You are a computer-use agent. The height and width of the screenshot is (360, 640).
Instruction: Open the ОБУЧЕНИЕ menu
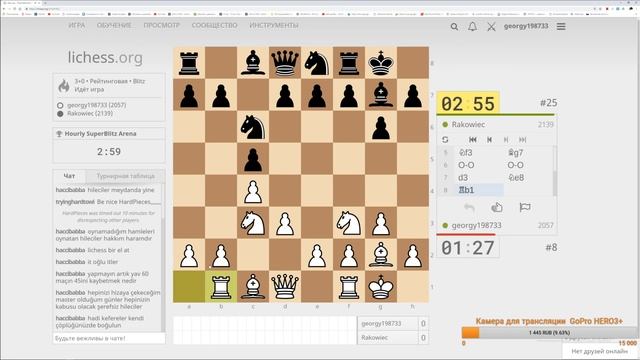click(x=114, y=25)
